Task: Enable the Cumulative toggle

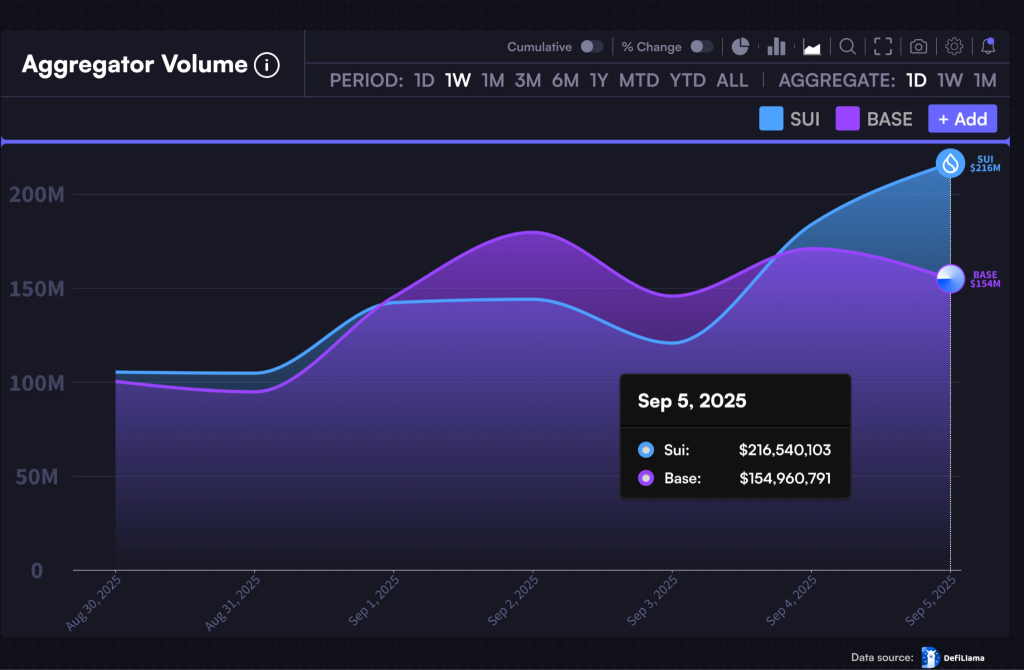Action: [x=592, y=47]
